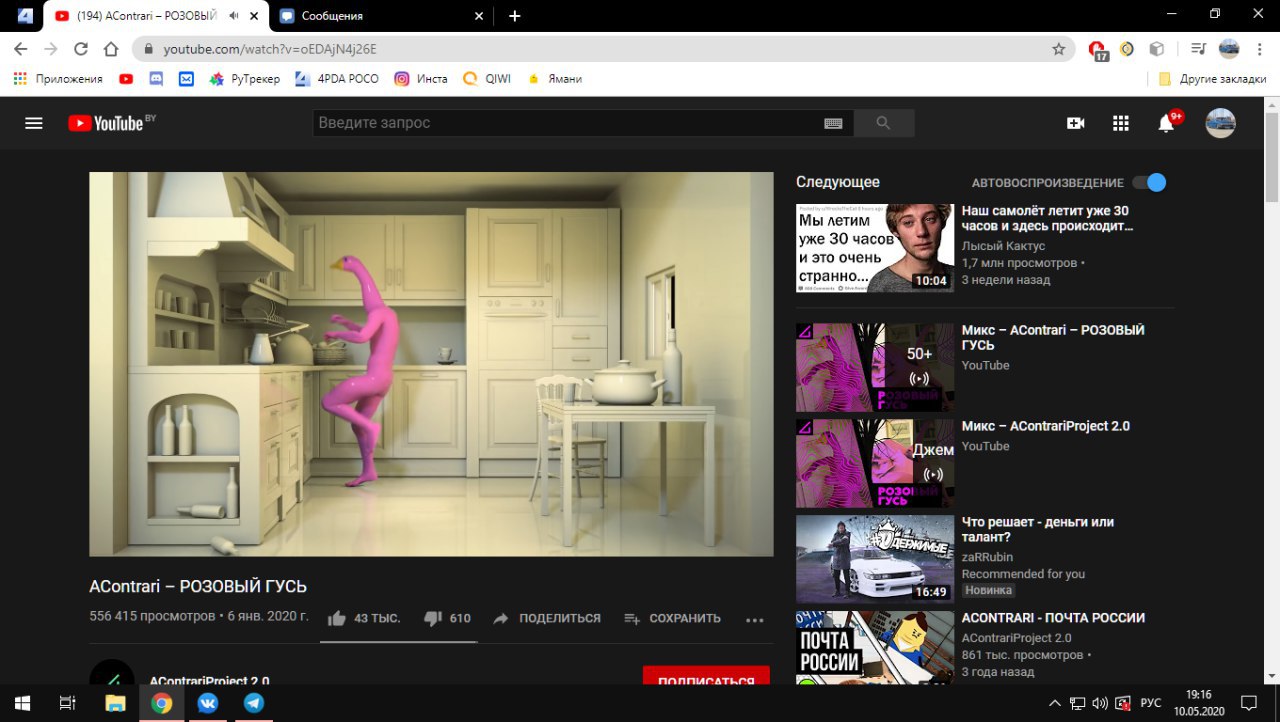Open the on-screen keyboard in YouTube search
1280x722 pixels.
[x=833, y=123]
